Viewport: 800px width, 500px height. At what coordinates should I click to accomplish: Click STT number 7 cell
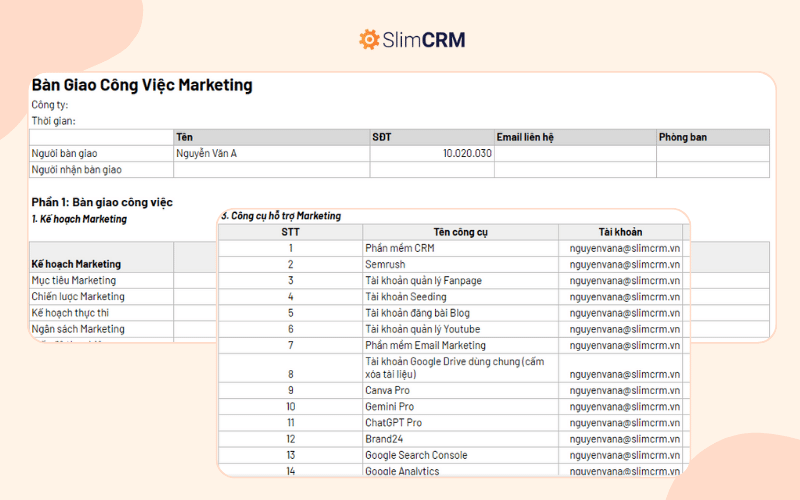(x=290, y=345)
